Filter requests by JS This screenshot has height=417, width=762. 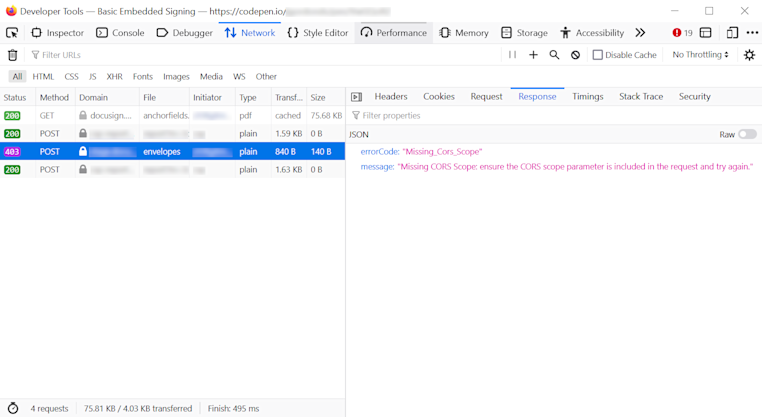point(92,76)
